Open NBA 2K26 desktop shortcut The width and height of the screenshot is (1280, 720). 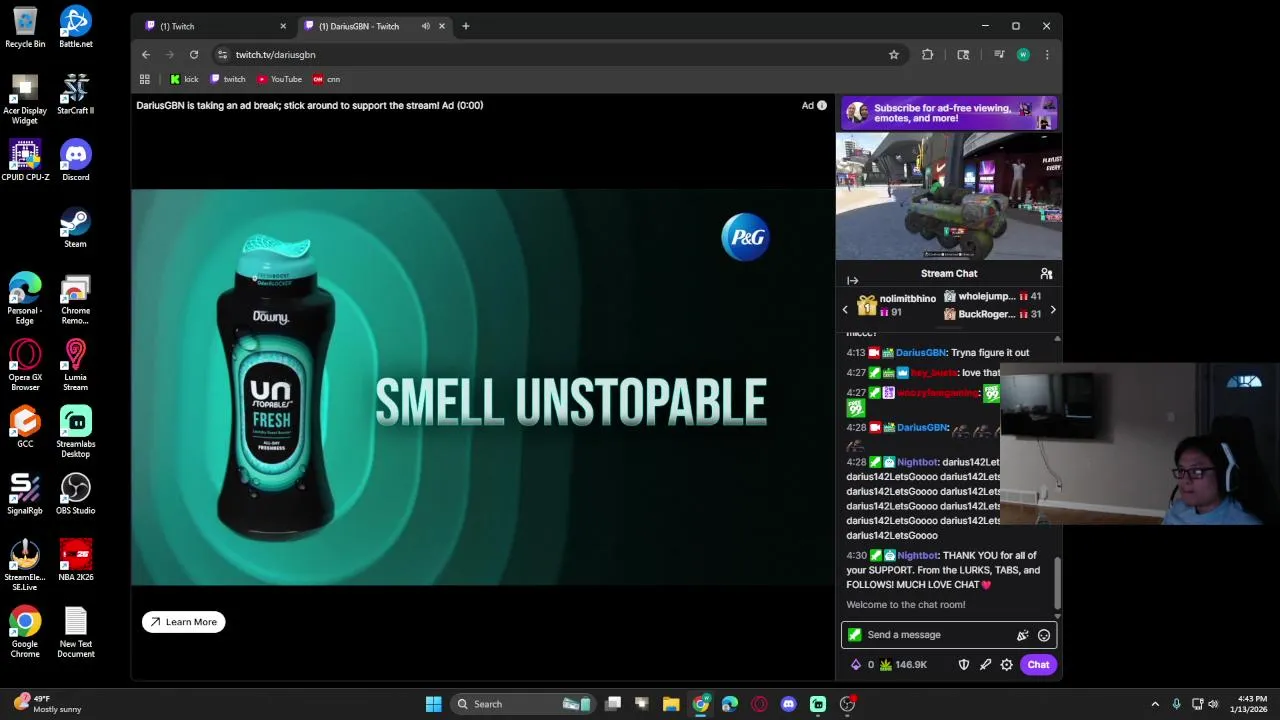pos(75,561)
